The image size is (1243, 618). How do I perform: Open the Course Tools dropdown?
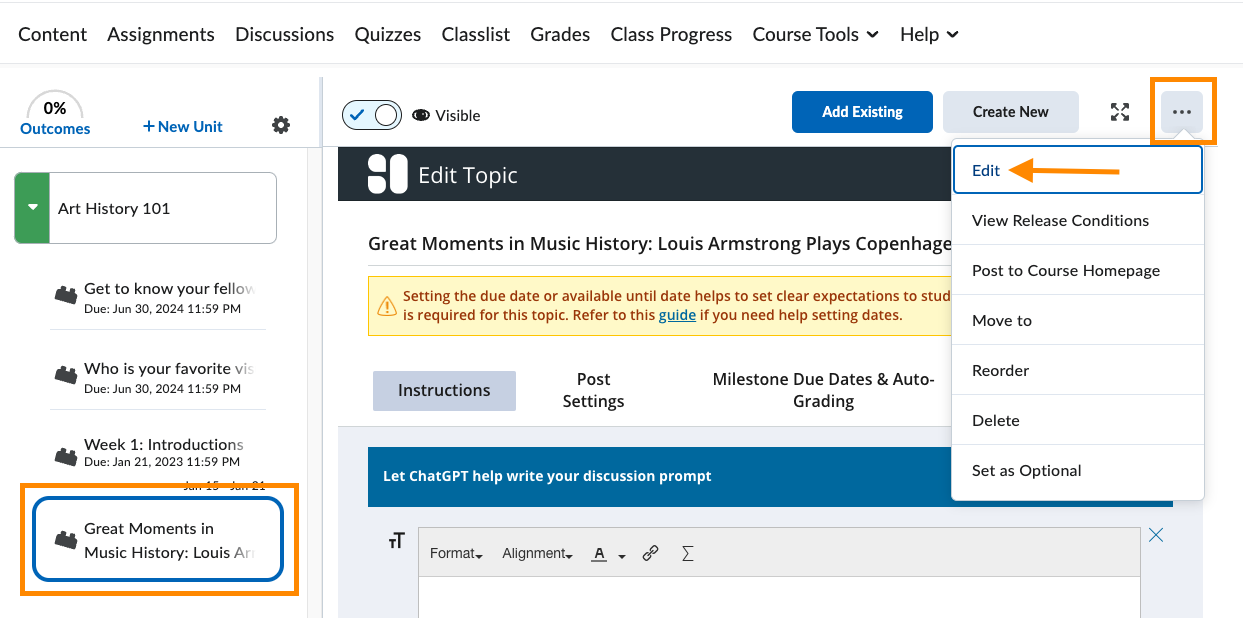click(815, 34)
